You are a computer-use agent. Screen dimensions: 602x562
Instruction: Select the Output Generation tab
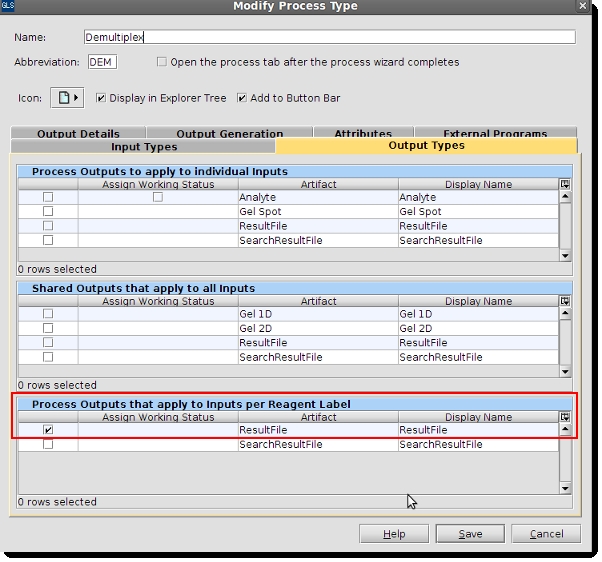(229, 133)
